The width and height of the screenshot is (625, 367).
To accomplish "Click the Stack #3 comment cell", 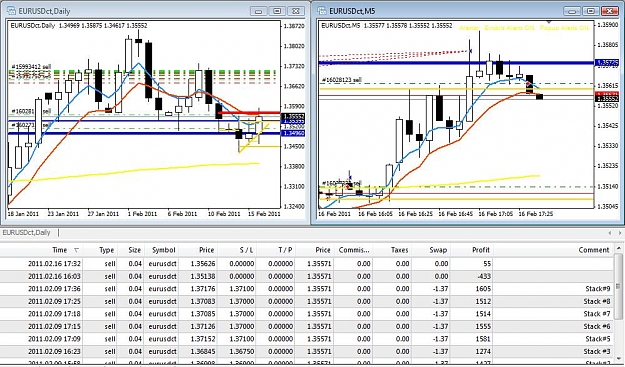I will (597, 351).
